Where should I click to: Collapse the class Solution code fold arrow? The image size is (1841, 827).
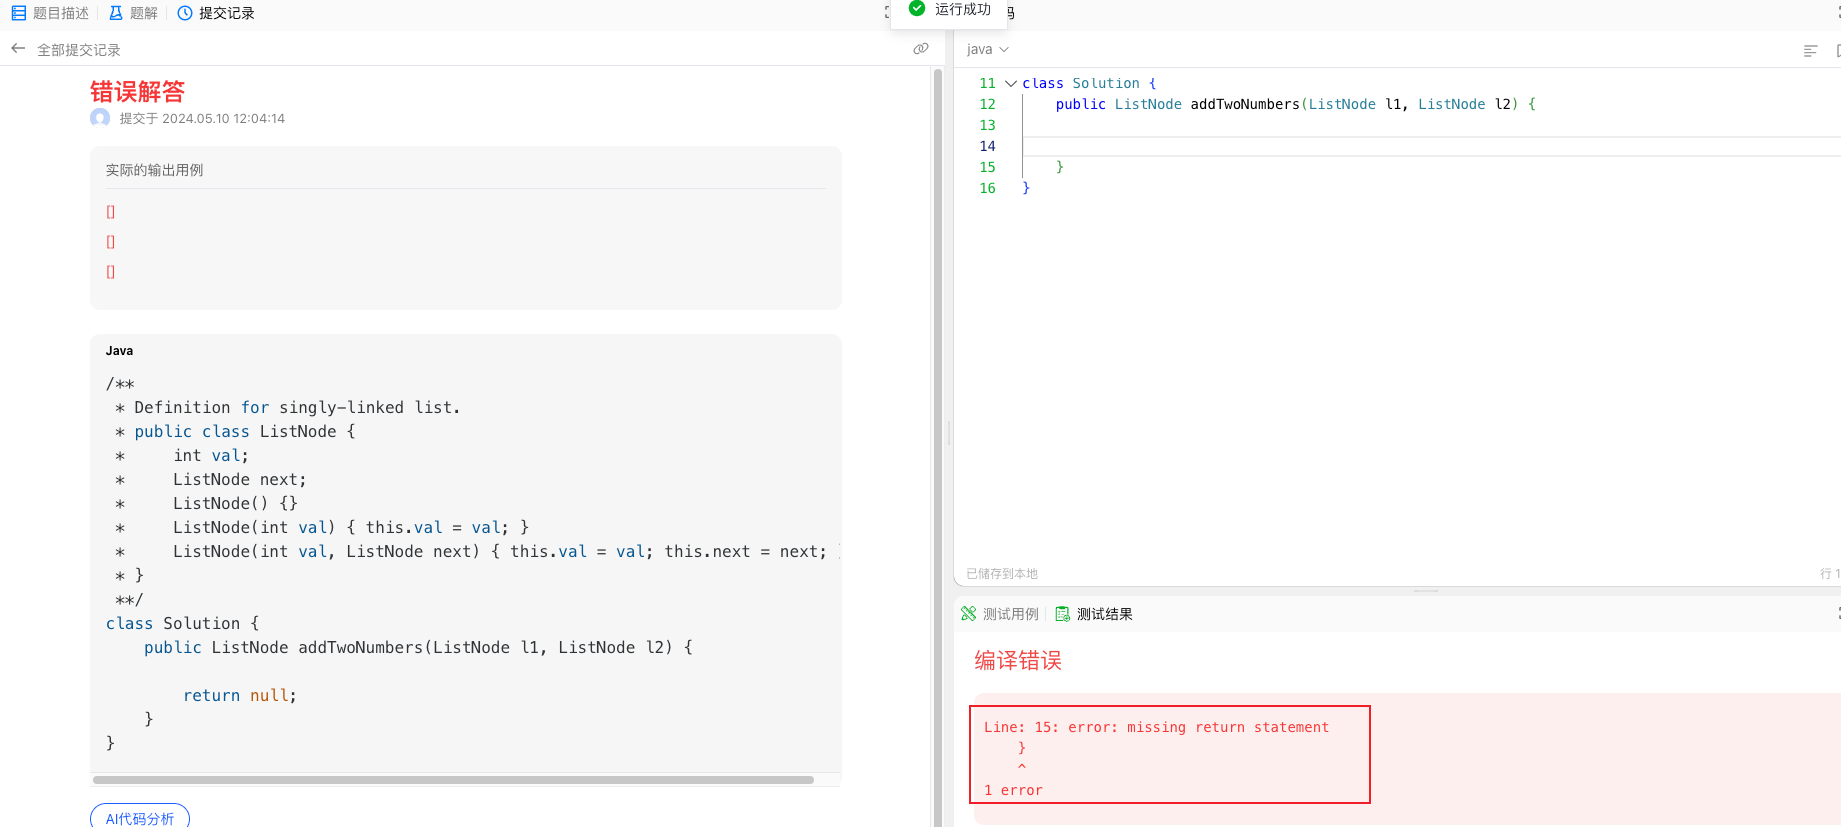(x=1010, y=83)
